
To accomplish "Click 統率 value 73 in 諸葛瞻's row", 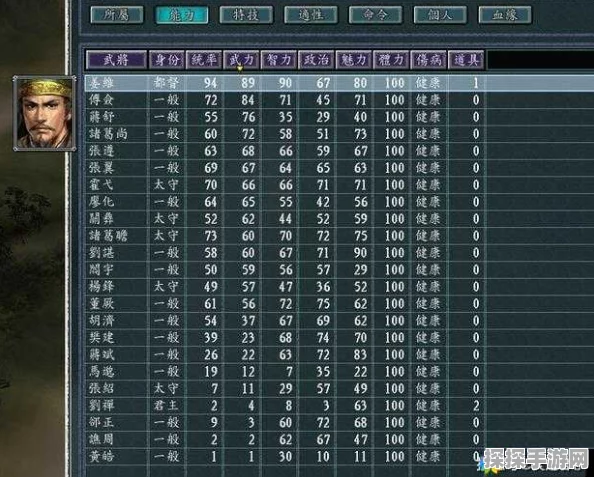I will (x=211, y=236).
